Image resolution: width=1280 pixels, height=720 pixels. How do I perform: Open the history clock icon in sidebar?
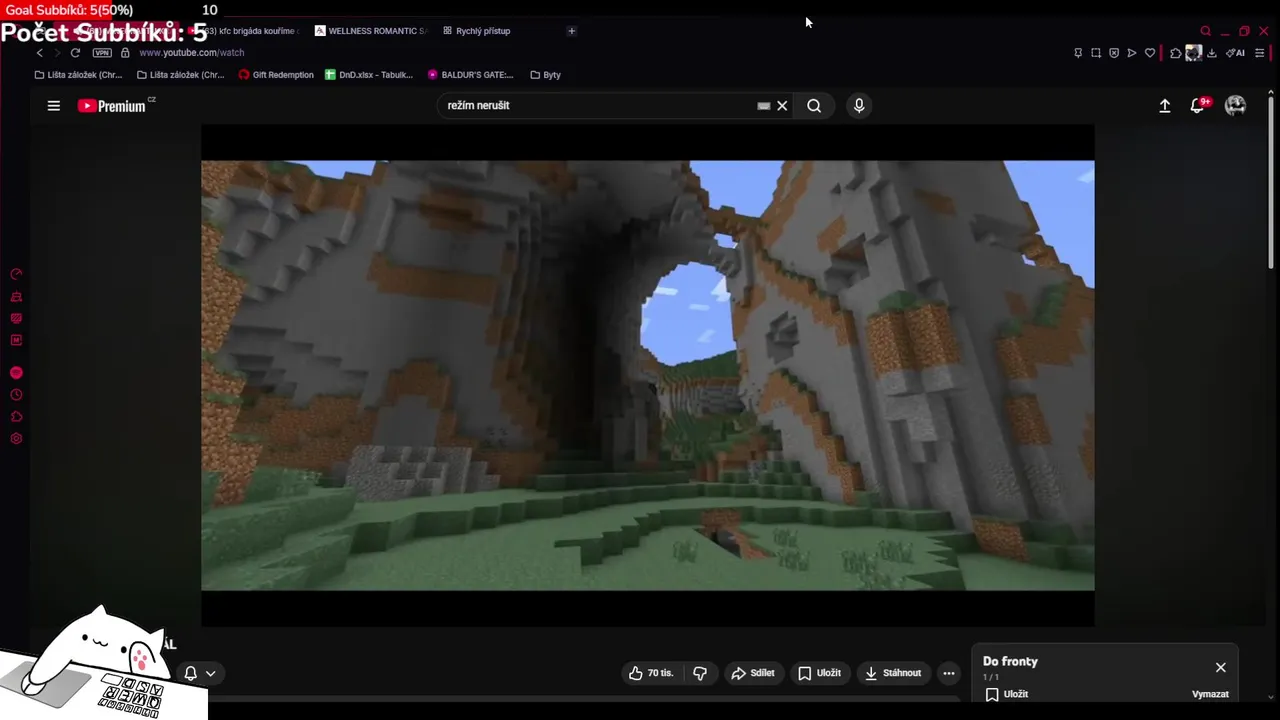coord(16,395)
